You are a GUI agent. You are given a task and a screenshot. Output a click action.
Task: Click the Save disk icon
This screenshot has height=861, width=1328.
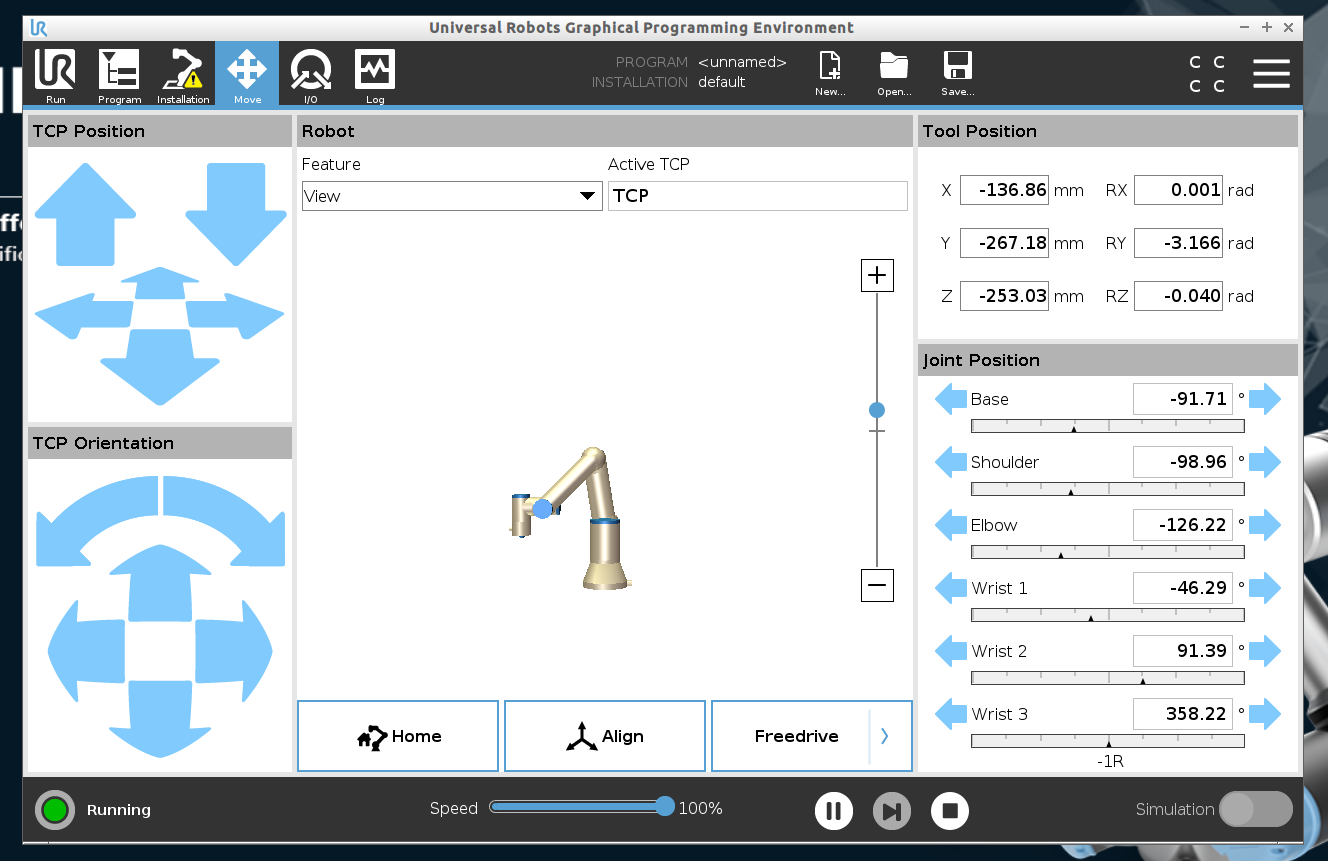(x=957, y=74)
